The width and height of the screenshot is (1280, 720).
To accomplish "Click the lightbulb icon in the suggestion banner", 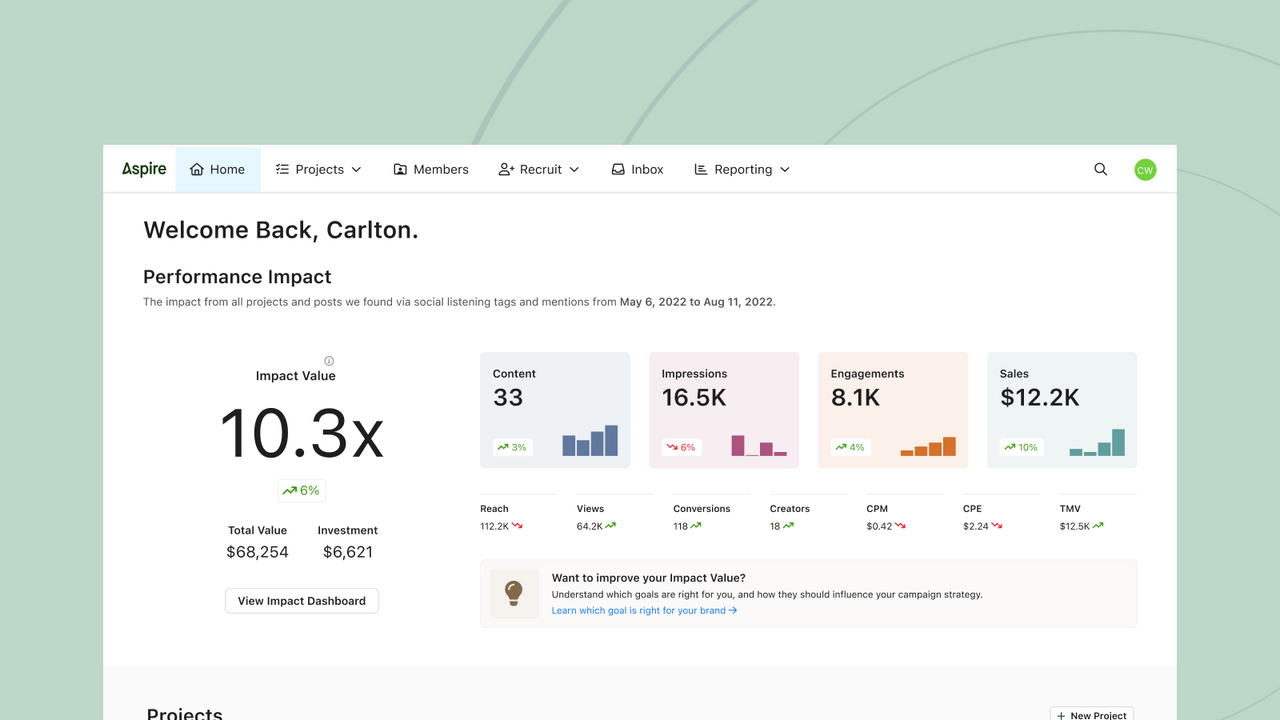I will [x=514, y=593].
